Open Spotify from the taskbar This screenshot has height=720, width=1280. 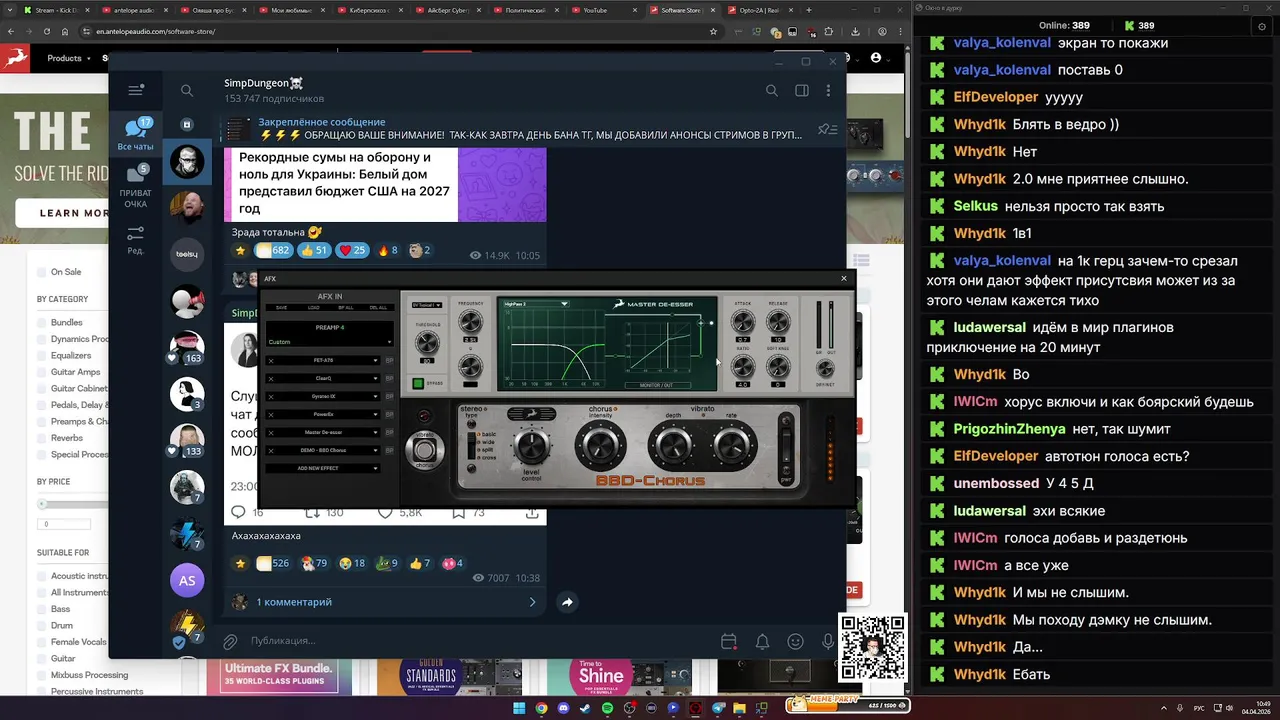tap(607, 708)
